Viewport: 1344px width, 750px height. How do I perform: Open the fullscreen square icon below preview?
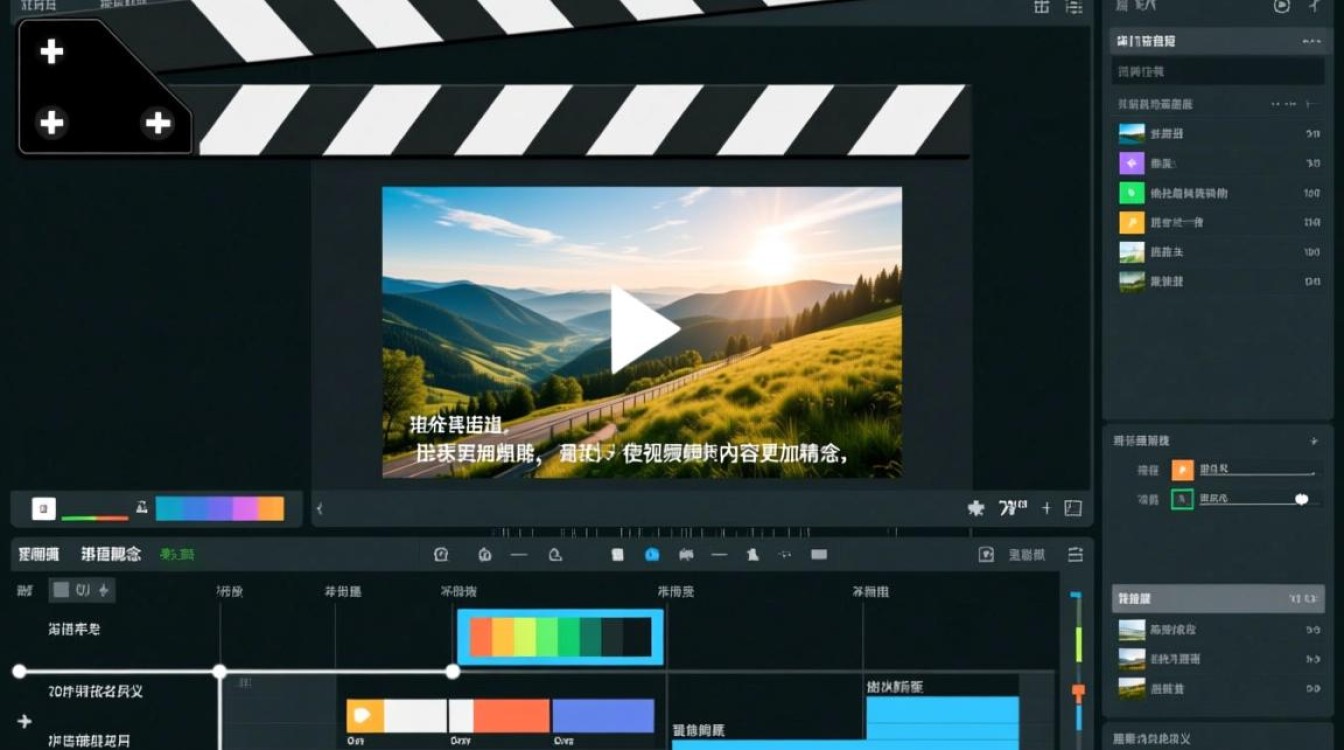[1073, 508]
